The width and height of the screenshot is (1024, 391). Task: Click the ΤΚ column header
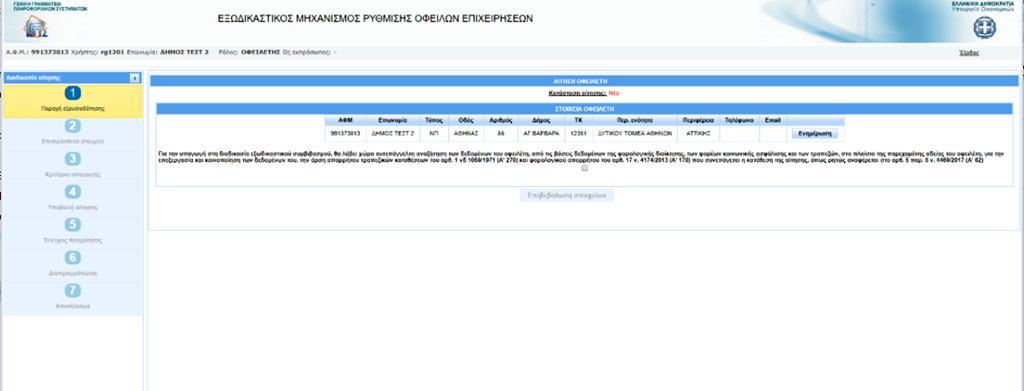(x=578, y=121)
